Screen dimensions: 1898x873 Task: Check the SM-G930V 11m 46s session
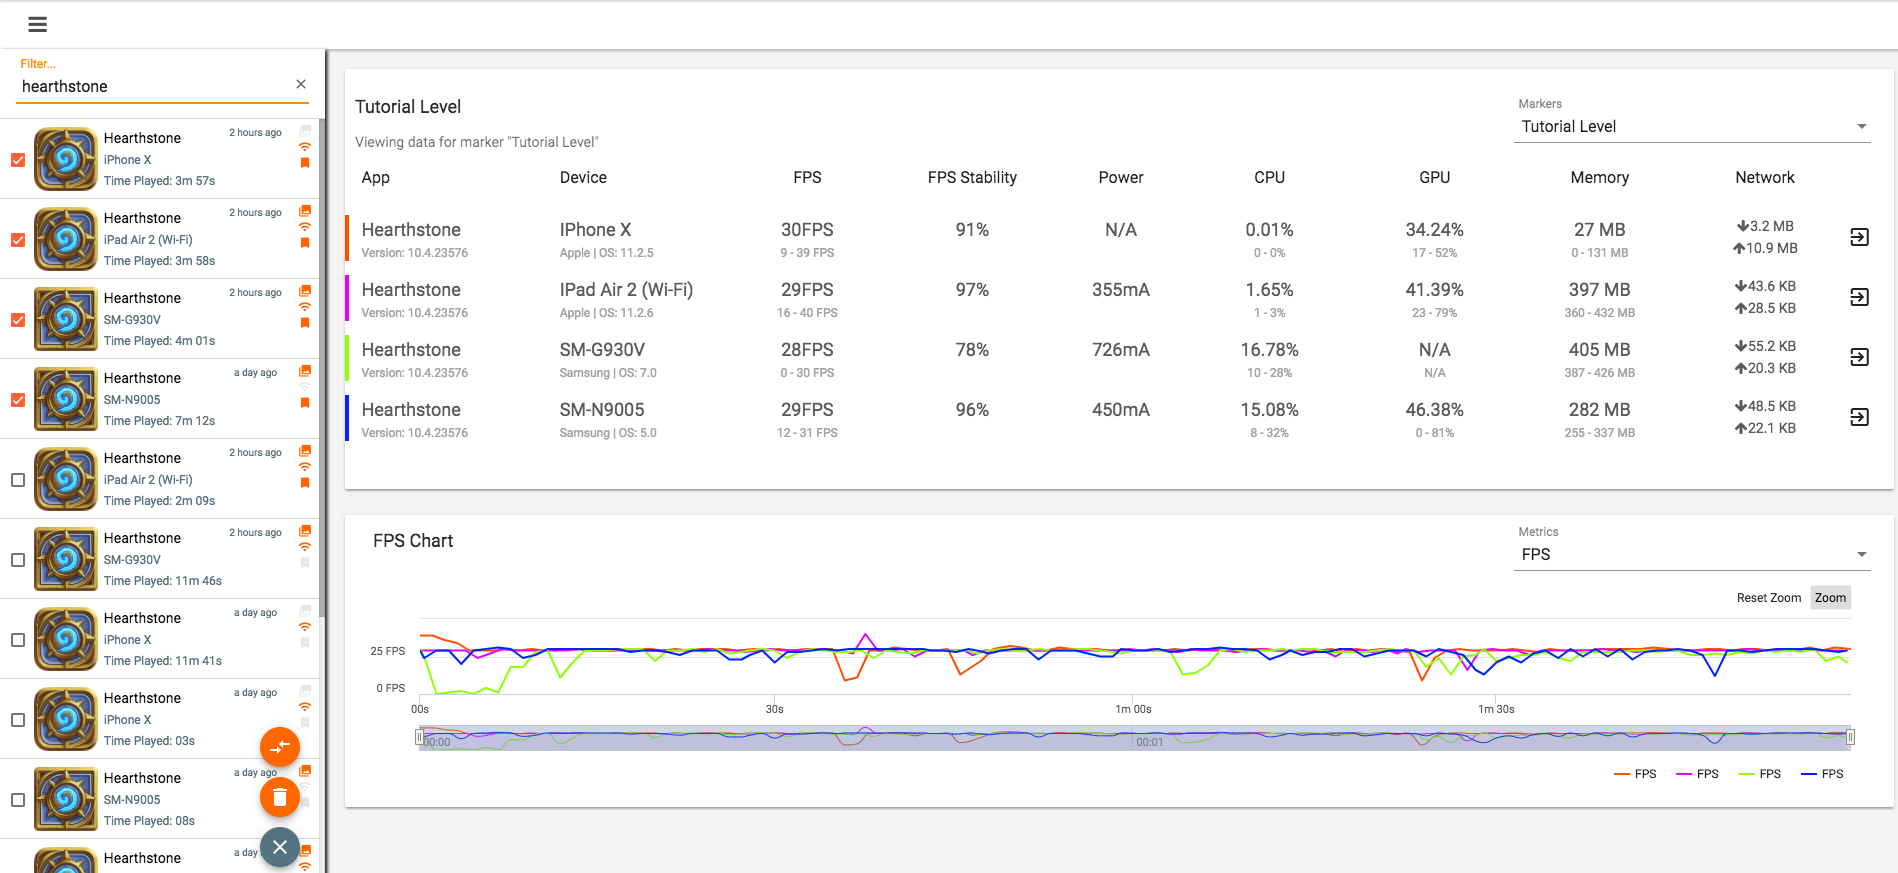click(x=18, y=560)
